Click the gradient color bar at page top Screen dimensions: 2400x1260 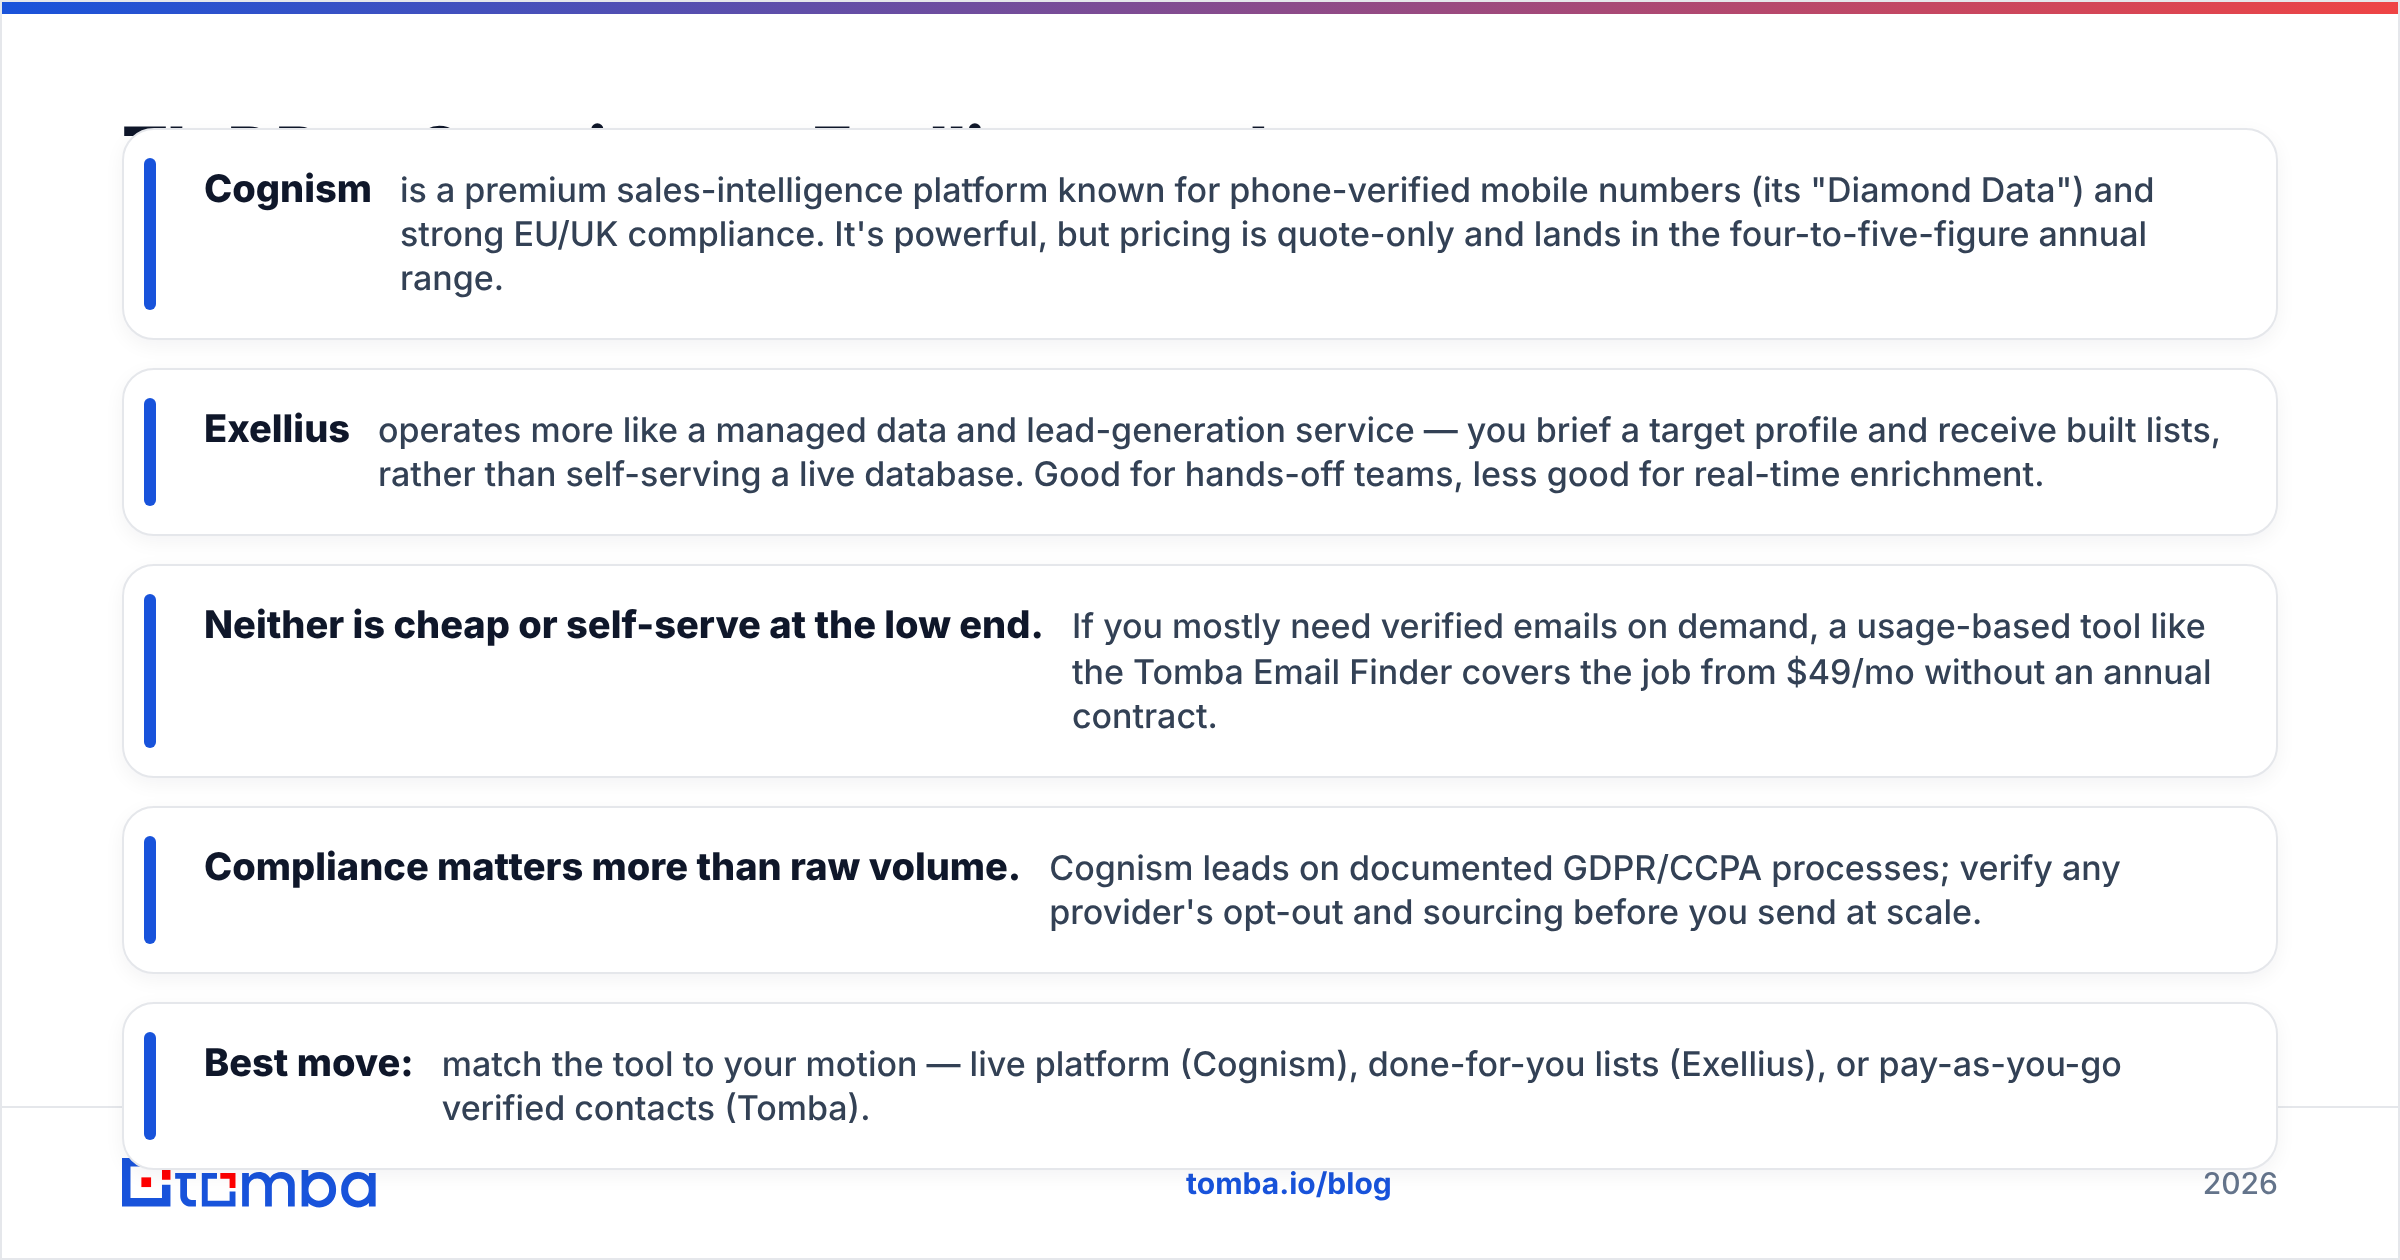(x=1200, y=7)
